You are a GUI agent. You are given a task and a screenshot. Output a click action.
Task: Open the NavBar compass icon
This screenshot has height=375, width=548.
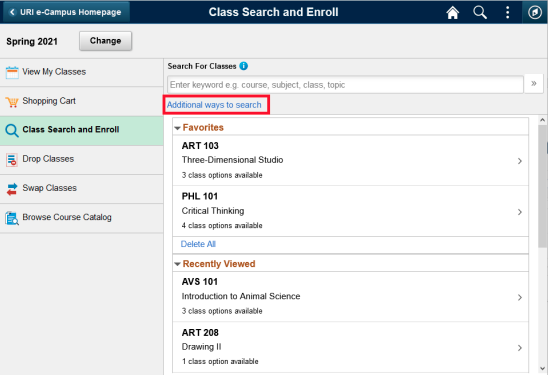pyautogui.click(x=535, y=12)
